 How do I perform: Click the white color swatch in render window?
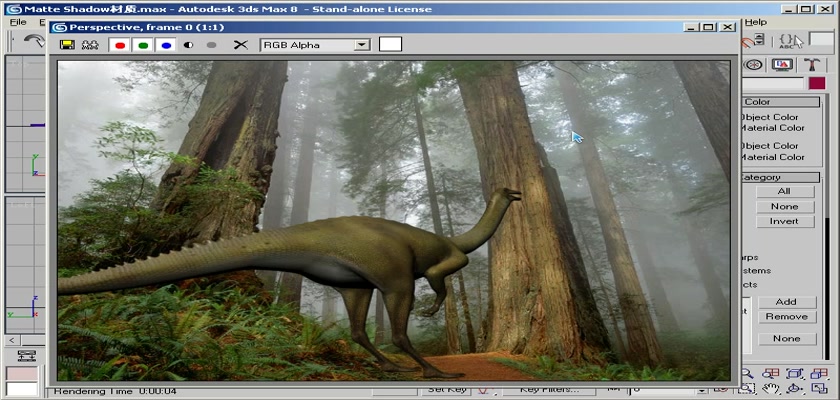pos(390,45)
